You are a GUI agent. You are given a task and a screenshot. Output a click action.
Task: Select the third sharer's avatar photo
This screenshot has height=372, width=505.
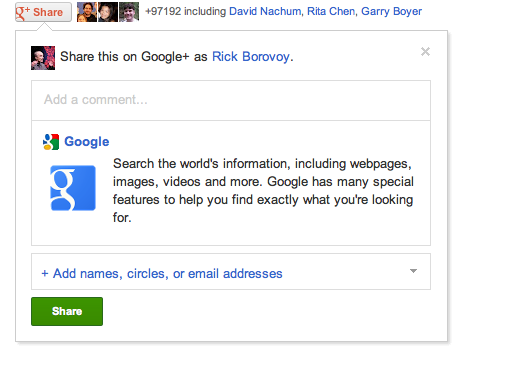129,12
